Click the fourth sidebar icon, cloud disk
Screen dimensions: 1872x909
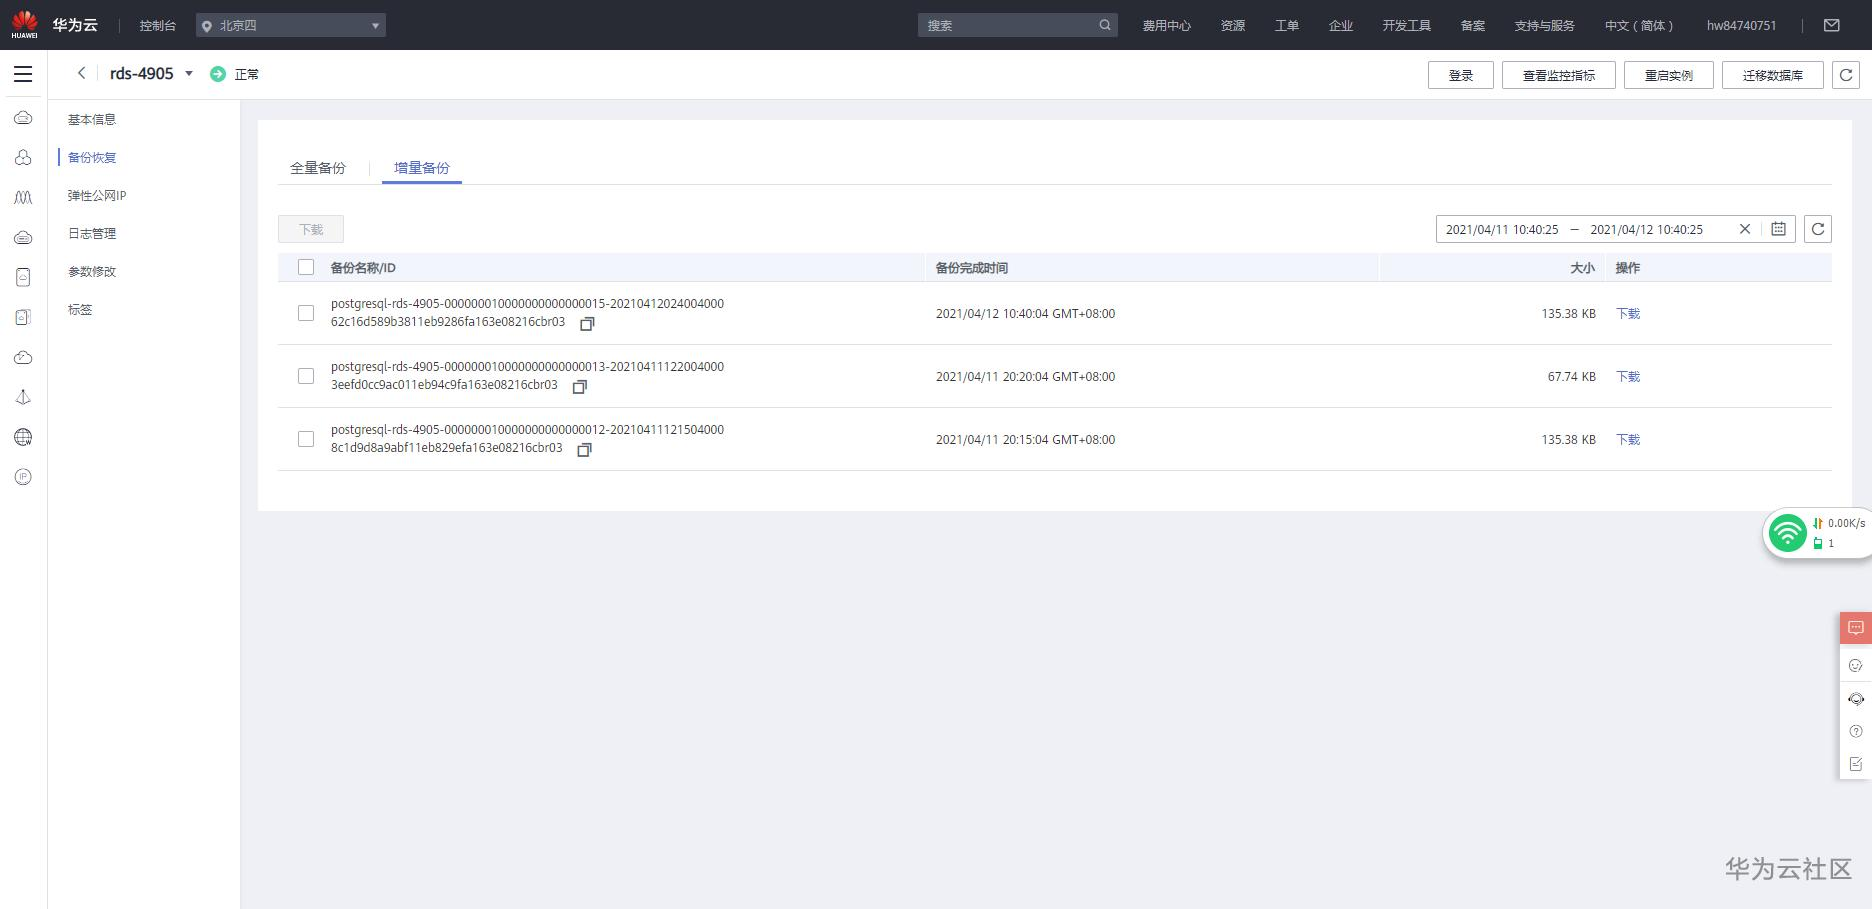pos(23,238)
